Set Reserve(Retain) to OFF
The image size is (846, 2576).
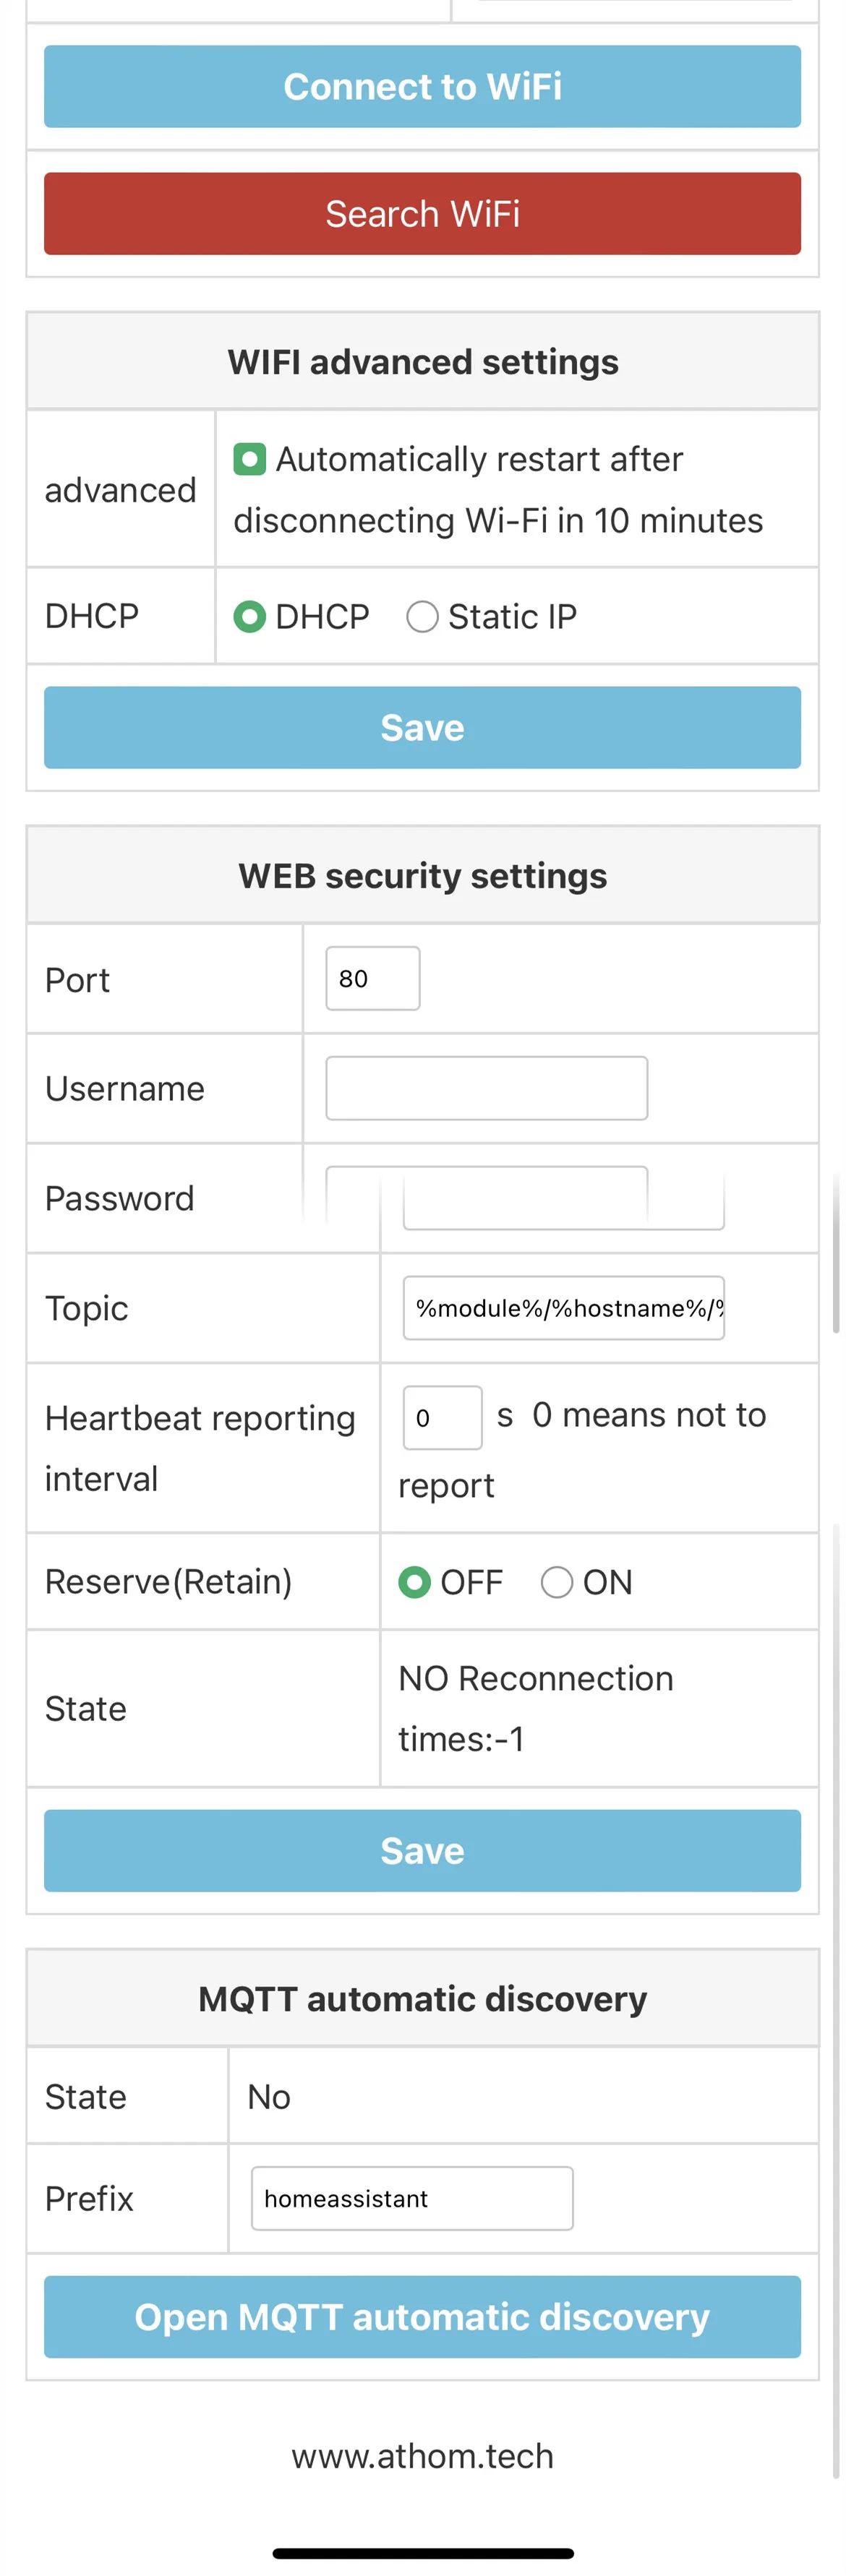[x=414, y=1582]
